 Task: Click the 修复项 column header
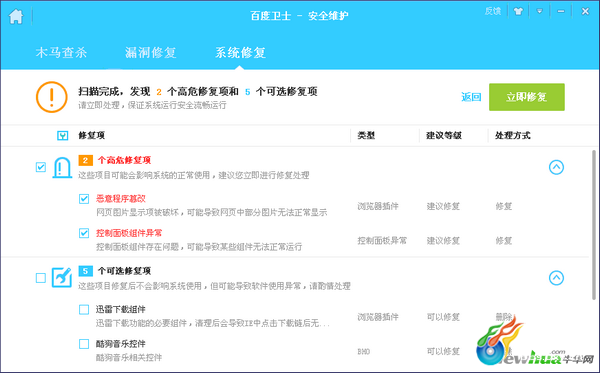[x=91, y=135]
